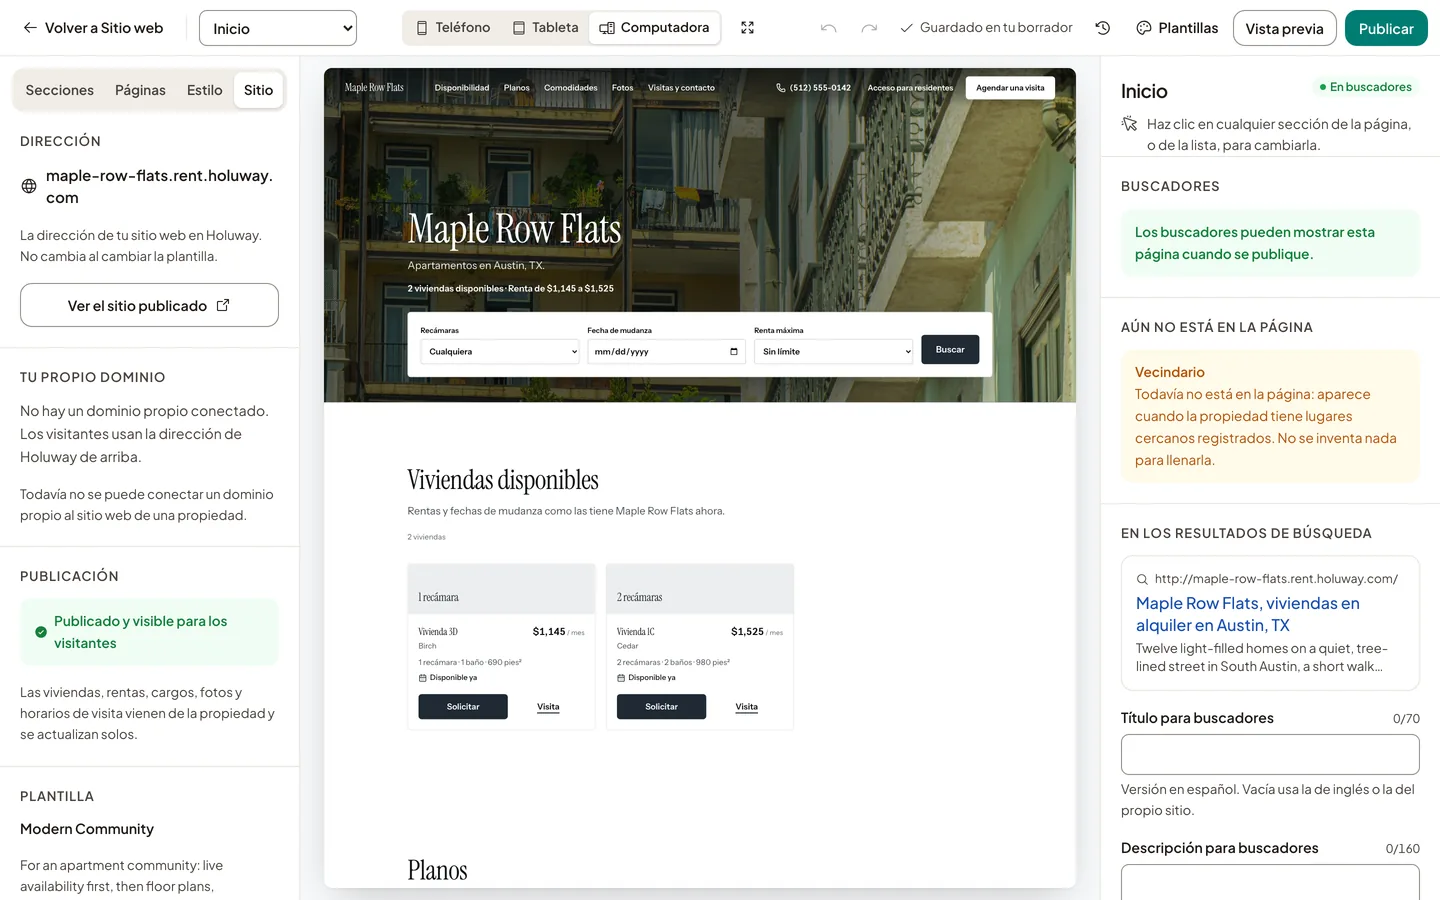
Task: Click Visita link on Vivienda 3D card
Action: (548, 706)
